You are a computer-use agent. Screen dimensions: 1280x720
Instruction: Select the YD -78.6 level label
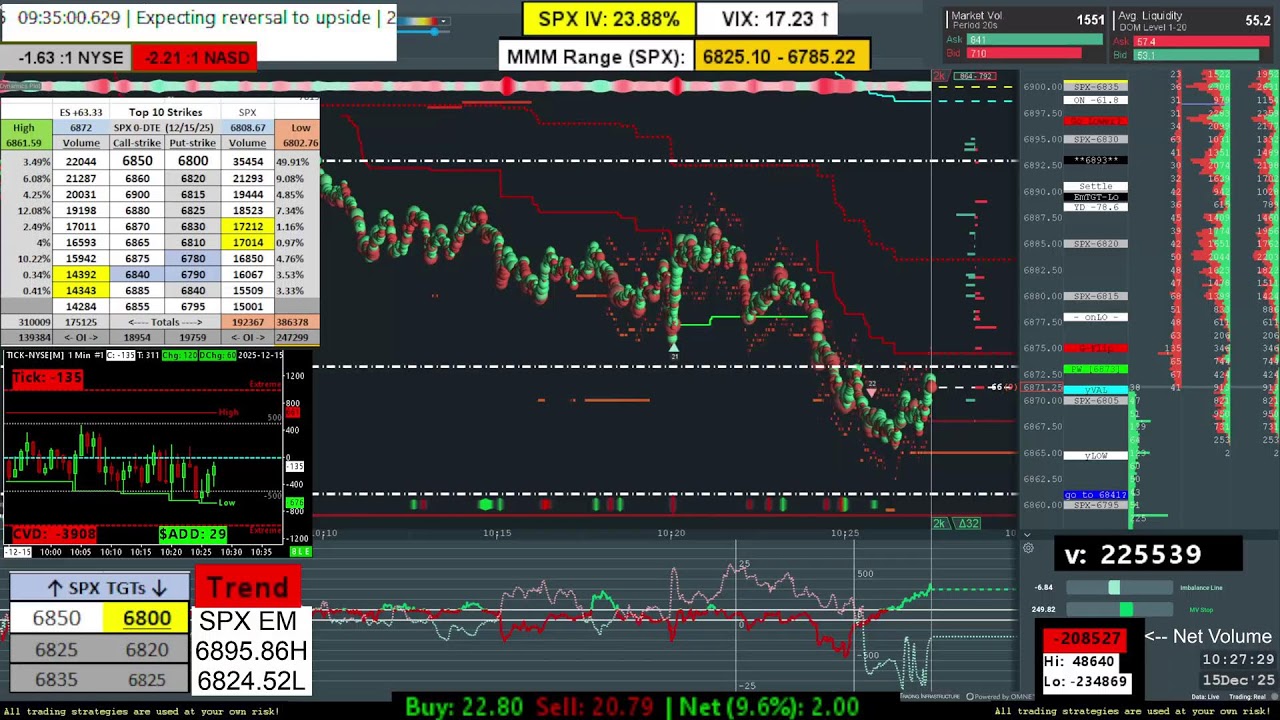1096,207
